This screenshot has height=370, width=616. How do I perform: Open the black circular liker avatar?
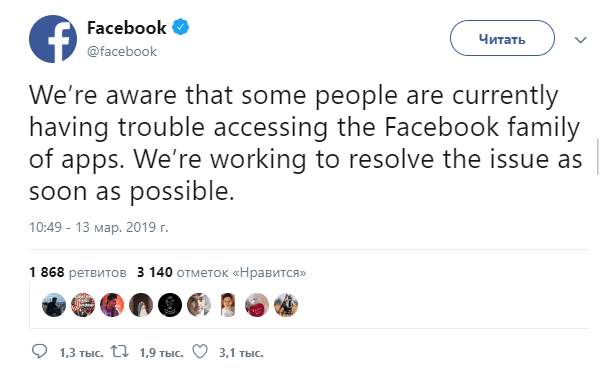point(170,305)
